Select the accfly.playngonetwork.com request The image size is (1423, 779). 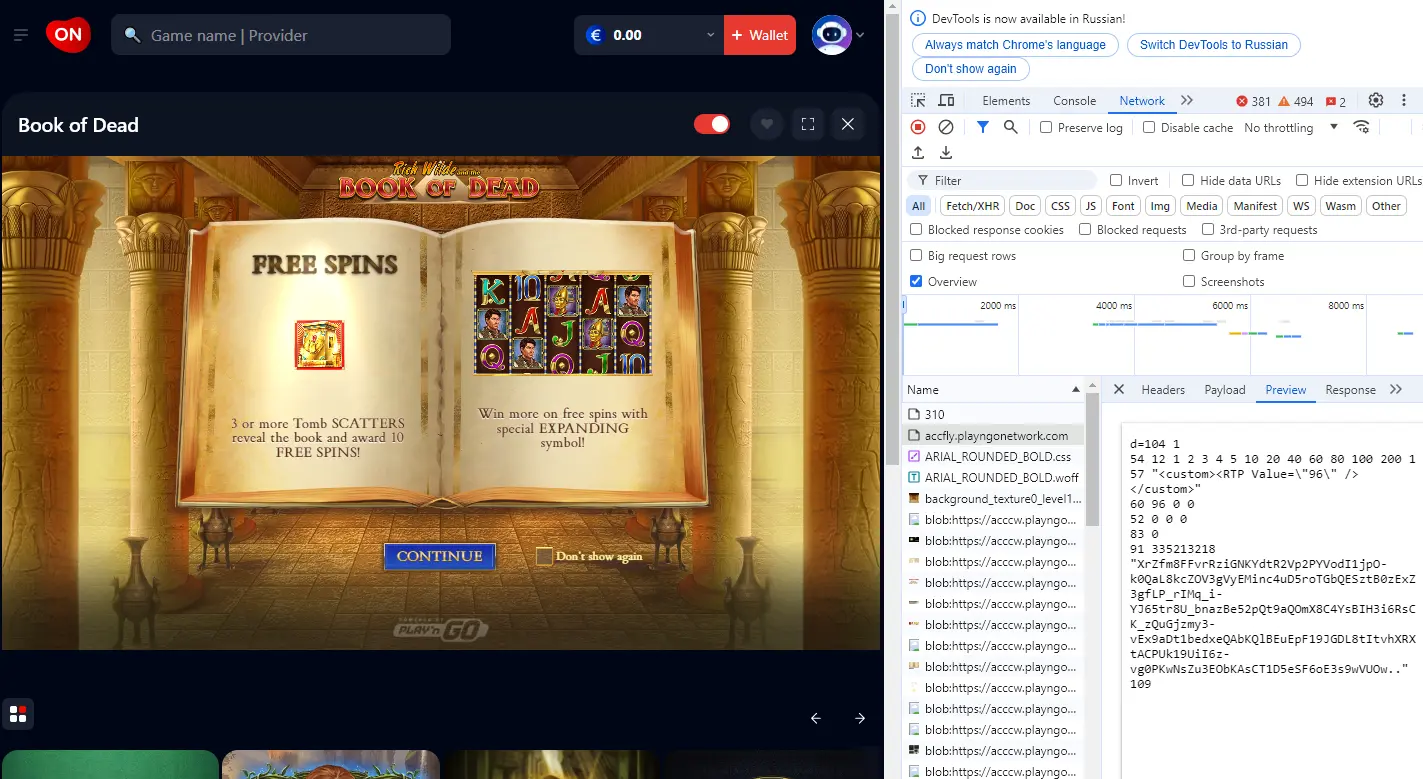click(x=994, y=435)
